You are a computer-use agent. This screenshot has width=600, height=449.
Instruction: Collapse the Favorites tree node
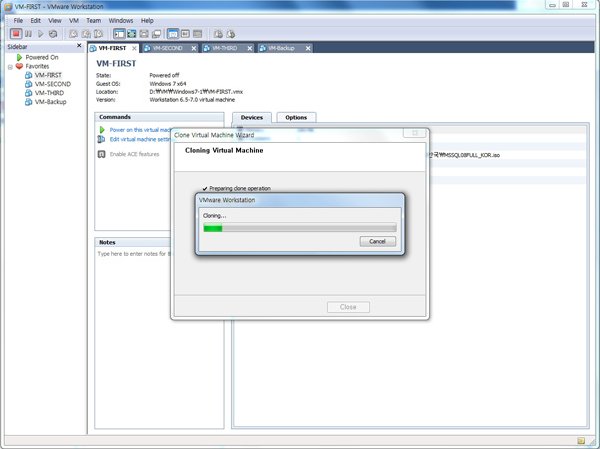(x=10, y=67)
